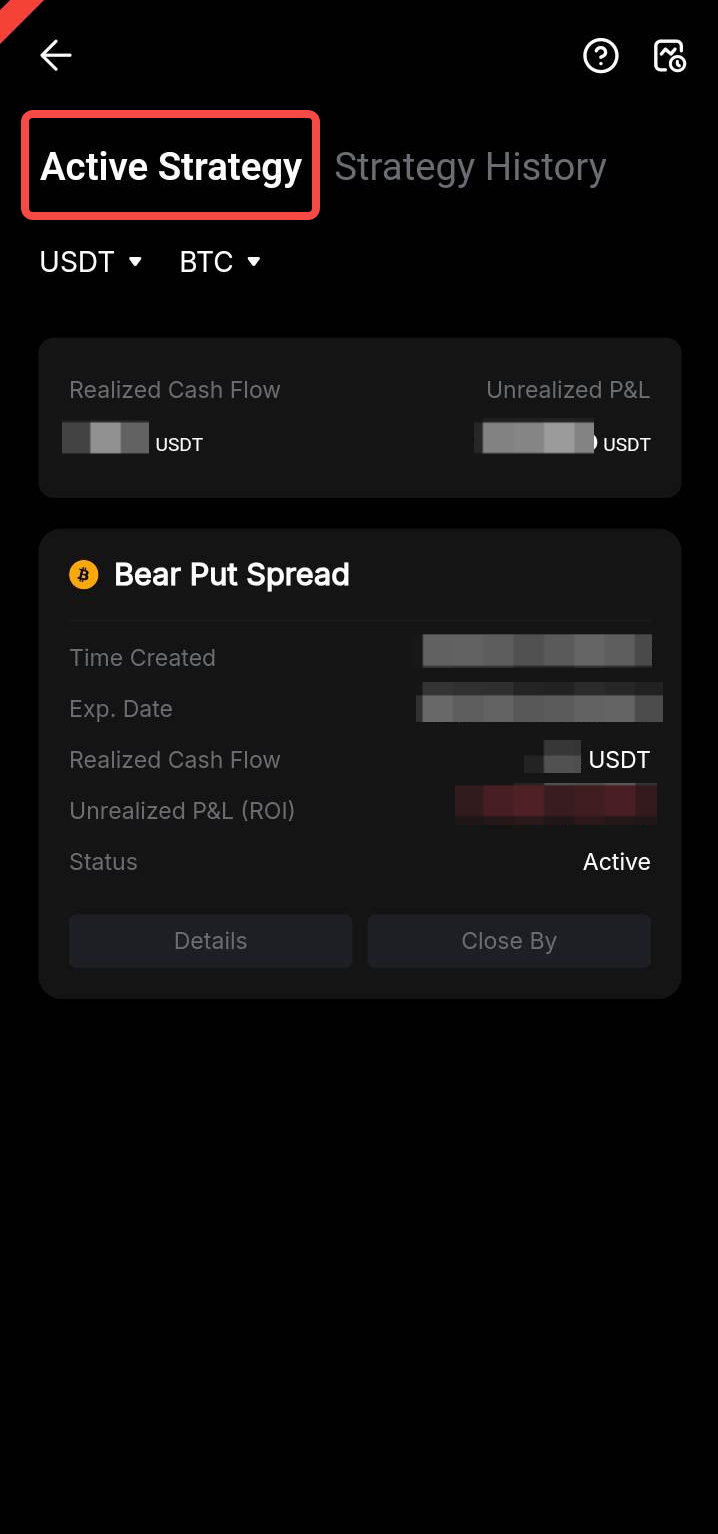The width and height of the screenshot is (718, 1534).
Task: Tap Unrealized P&L in the top summary card
Action: pos(568,390)
